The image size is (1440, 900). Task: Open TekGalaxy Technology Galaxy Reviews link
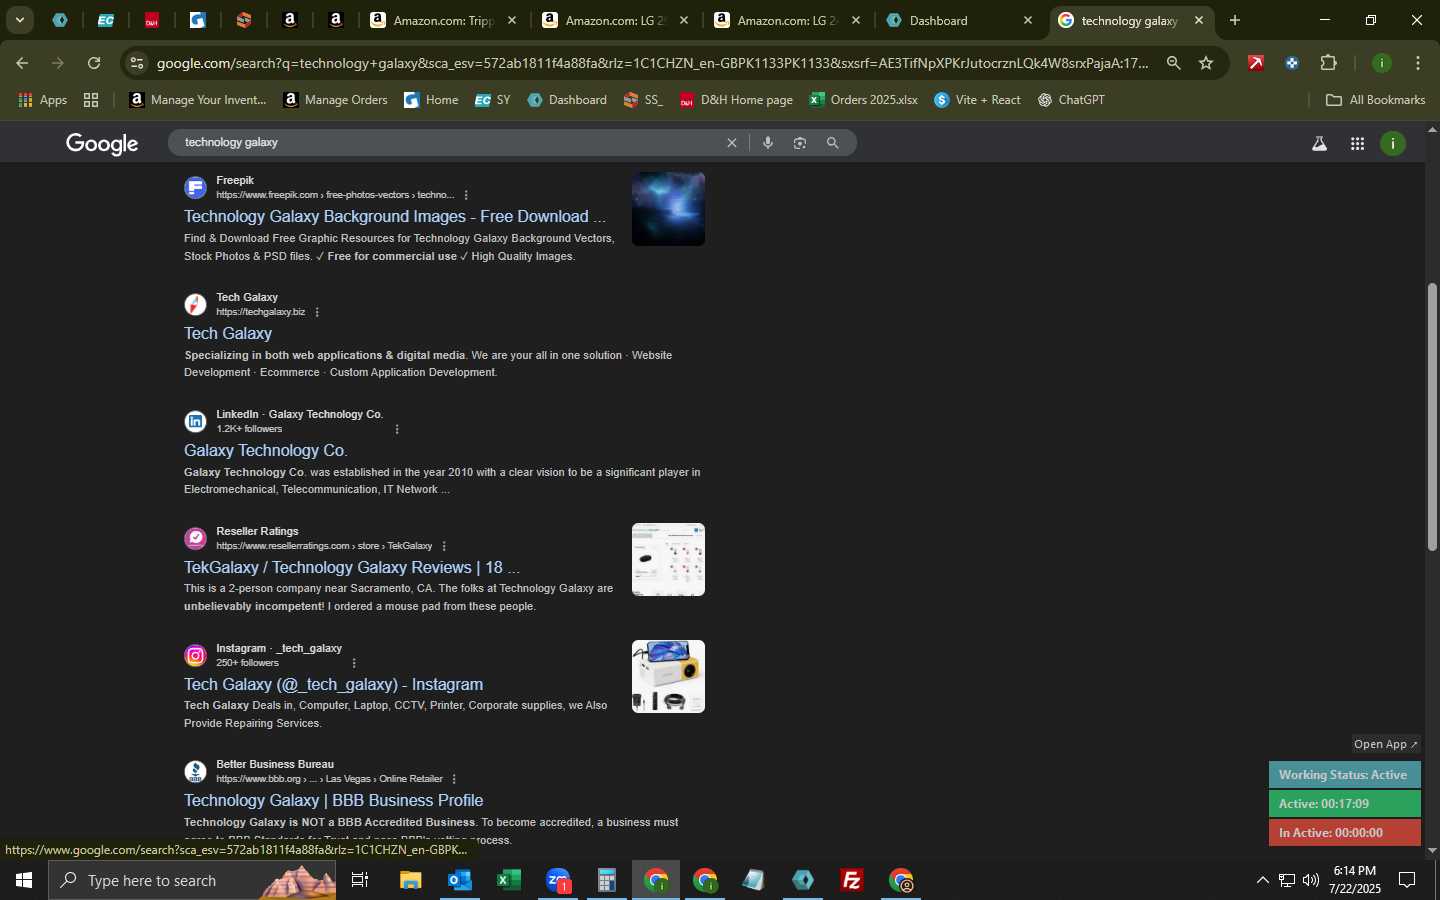(352, 568)
